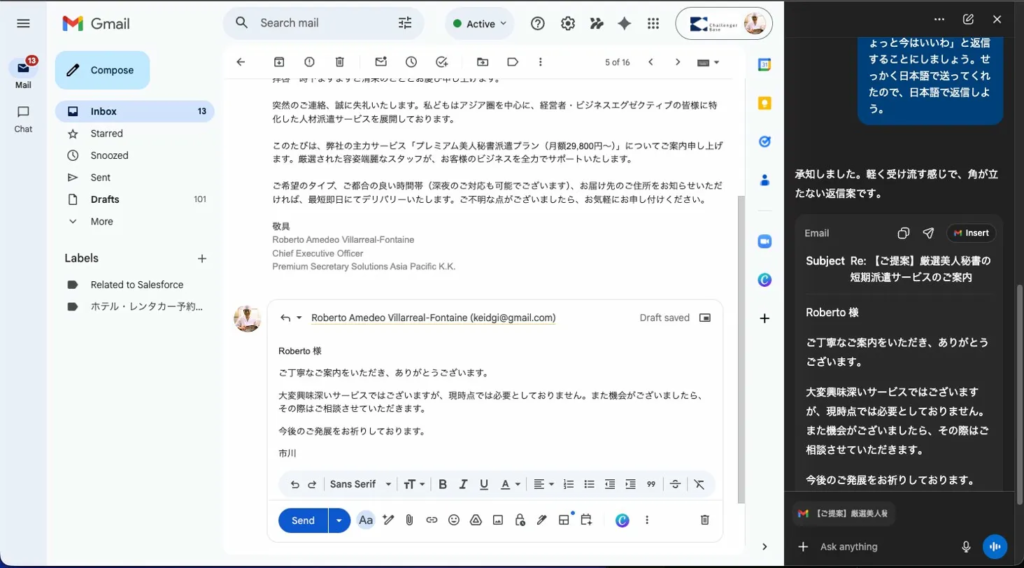
Task: Open more send options arrow
Action: (339, 520)
